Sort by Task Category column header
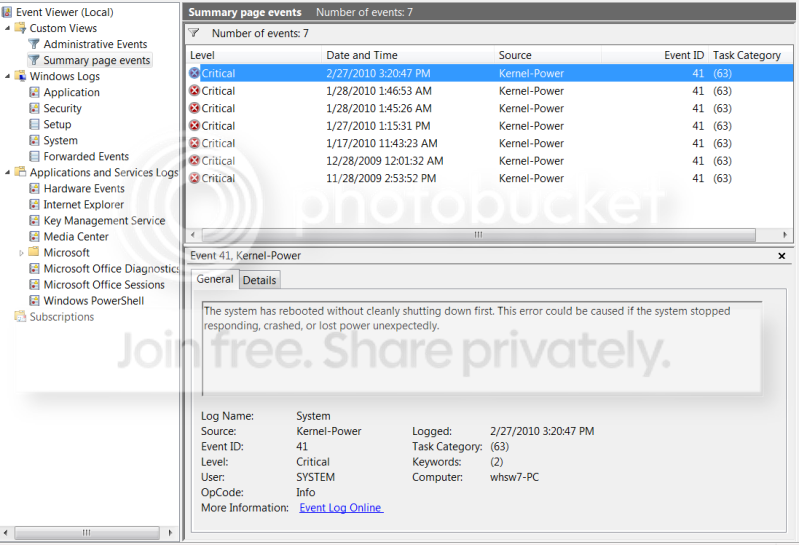 (x=751, y=55)
